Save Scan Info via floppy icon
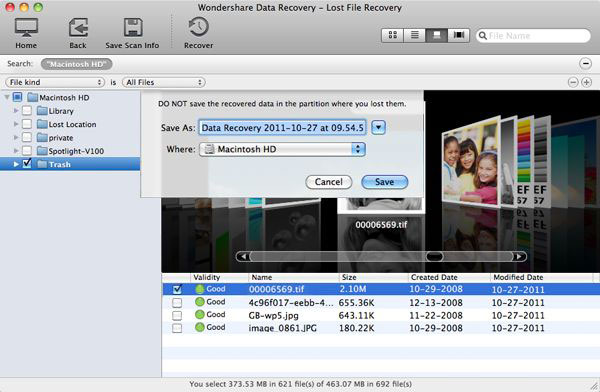Screen dimensions: 600x392 pos(133,27)
